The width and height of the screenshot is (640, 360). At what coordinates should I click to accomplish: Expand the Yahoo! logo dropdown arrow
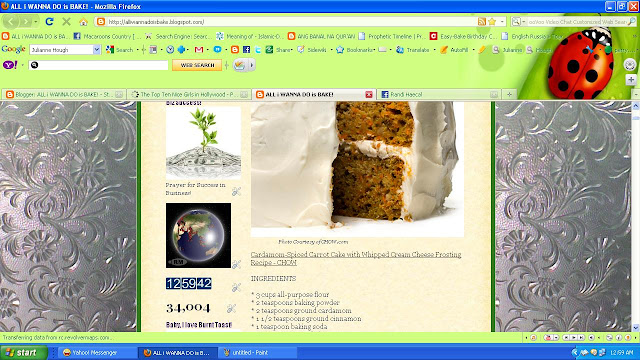click(22, 65)
